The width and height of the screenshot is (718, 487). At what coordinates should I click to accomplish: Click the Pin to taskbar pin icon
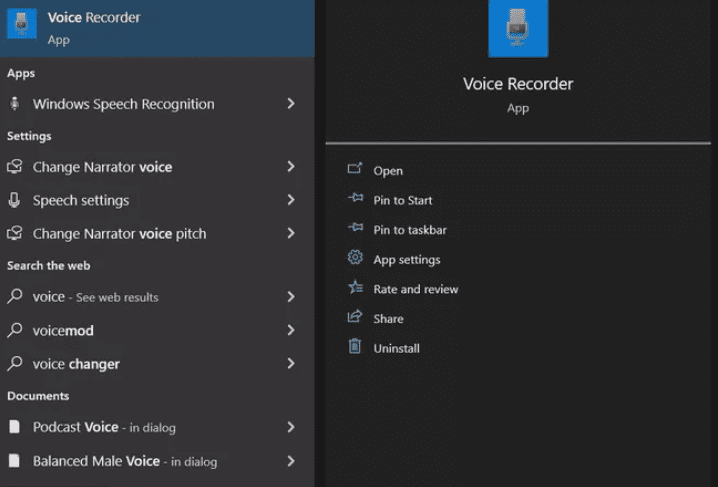(355, 229)
